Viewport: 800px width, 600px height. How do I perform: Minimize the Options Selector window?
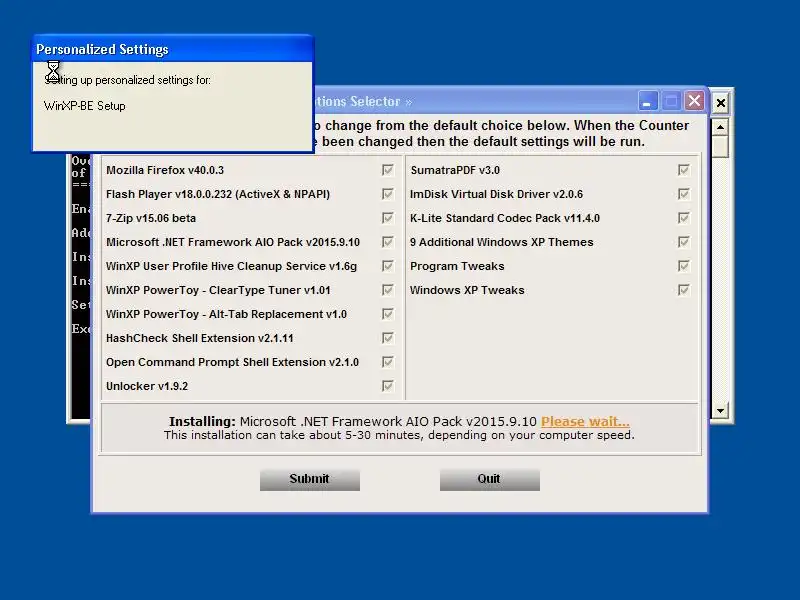(x=647, y=101)
